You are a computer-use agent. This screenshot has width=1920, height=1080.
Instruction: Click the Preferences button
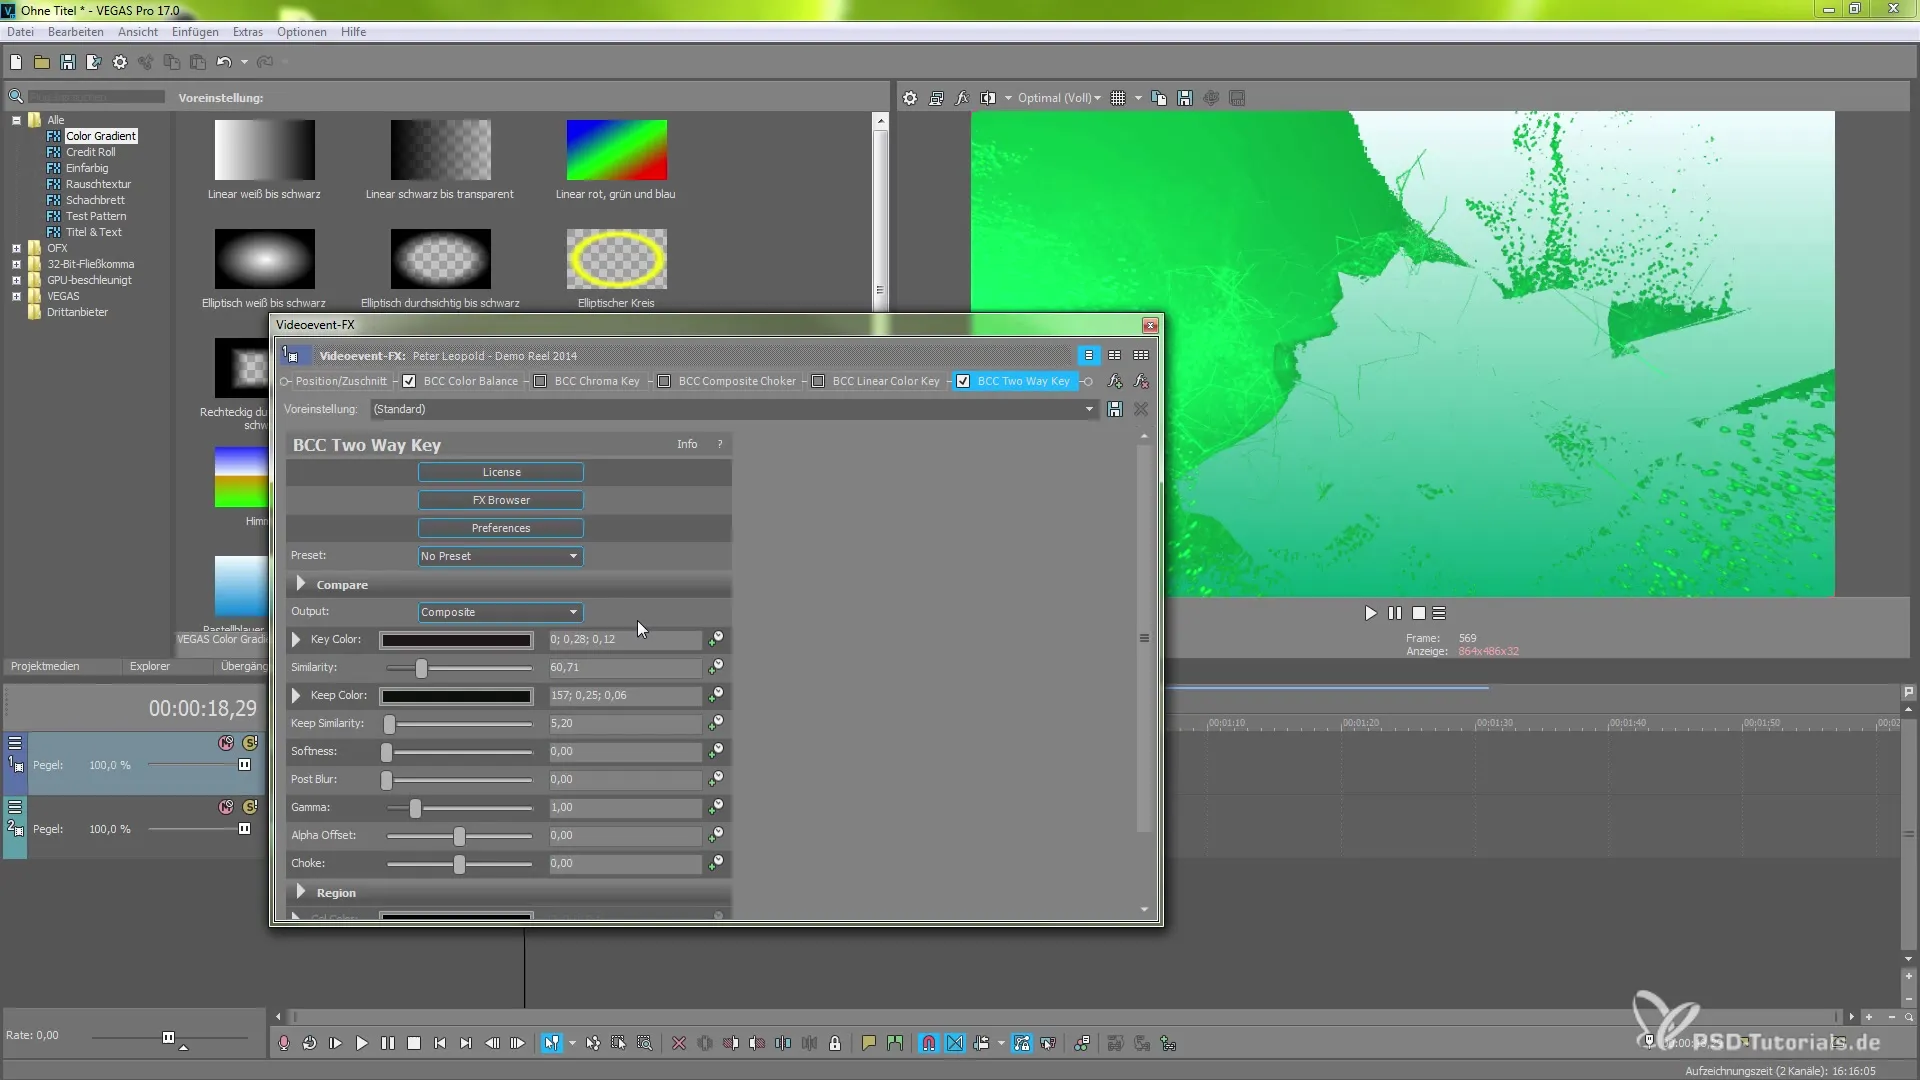click(501, 528)
